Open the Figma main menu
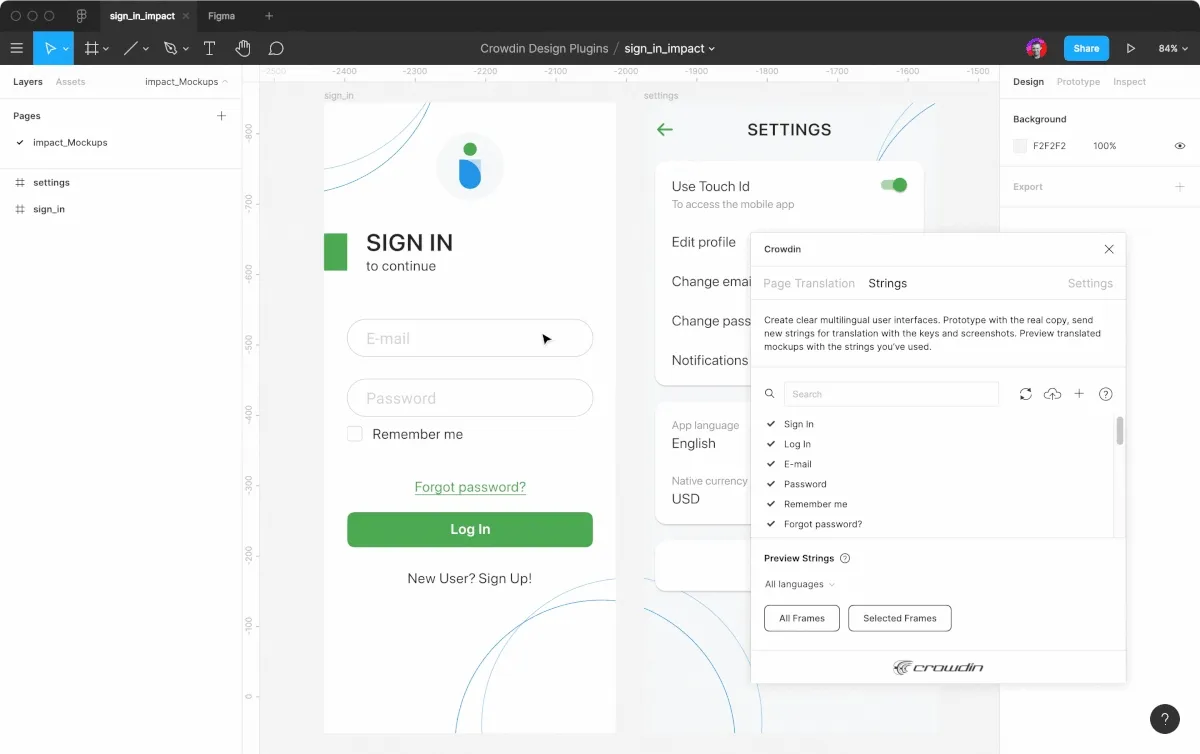 (16, 48)
